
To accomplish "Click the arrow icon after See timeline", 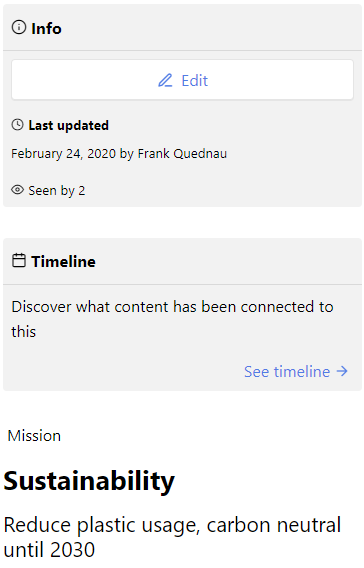I will [342, 371].
